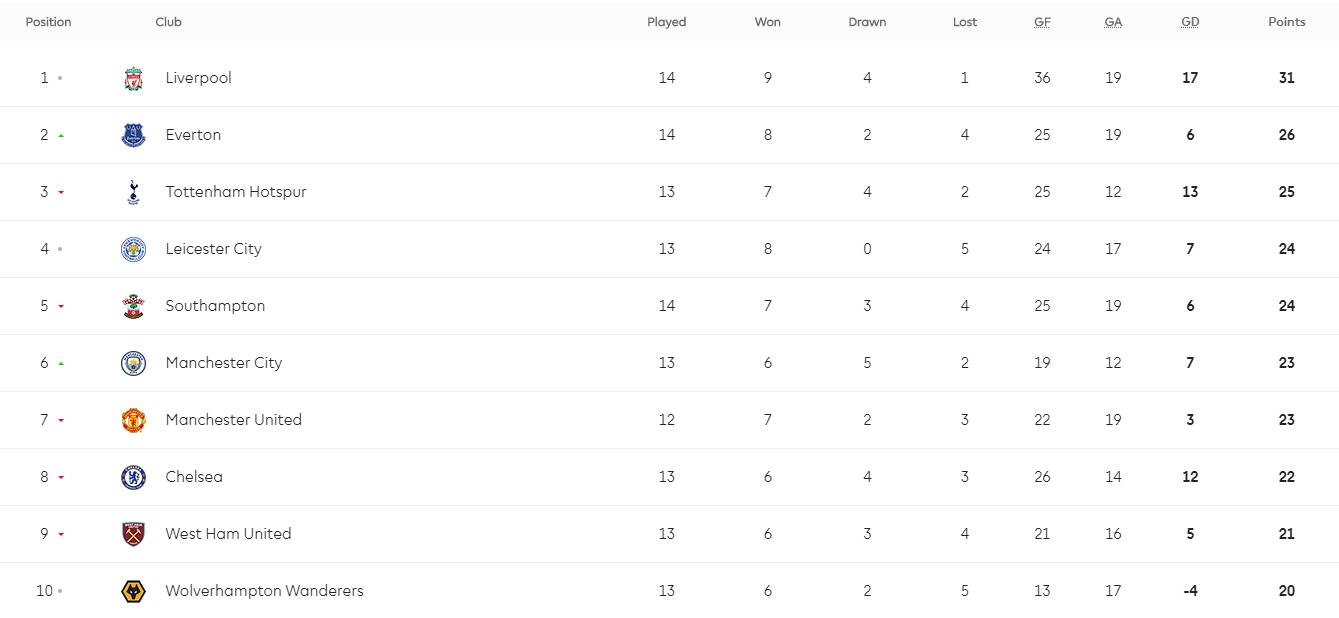Click the Leicester City fox badge
This screenshot has width=1339, height=618.
133,249
